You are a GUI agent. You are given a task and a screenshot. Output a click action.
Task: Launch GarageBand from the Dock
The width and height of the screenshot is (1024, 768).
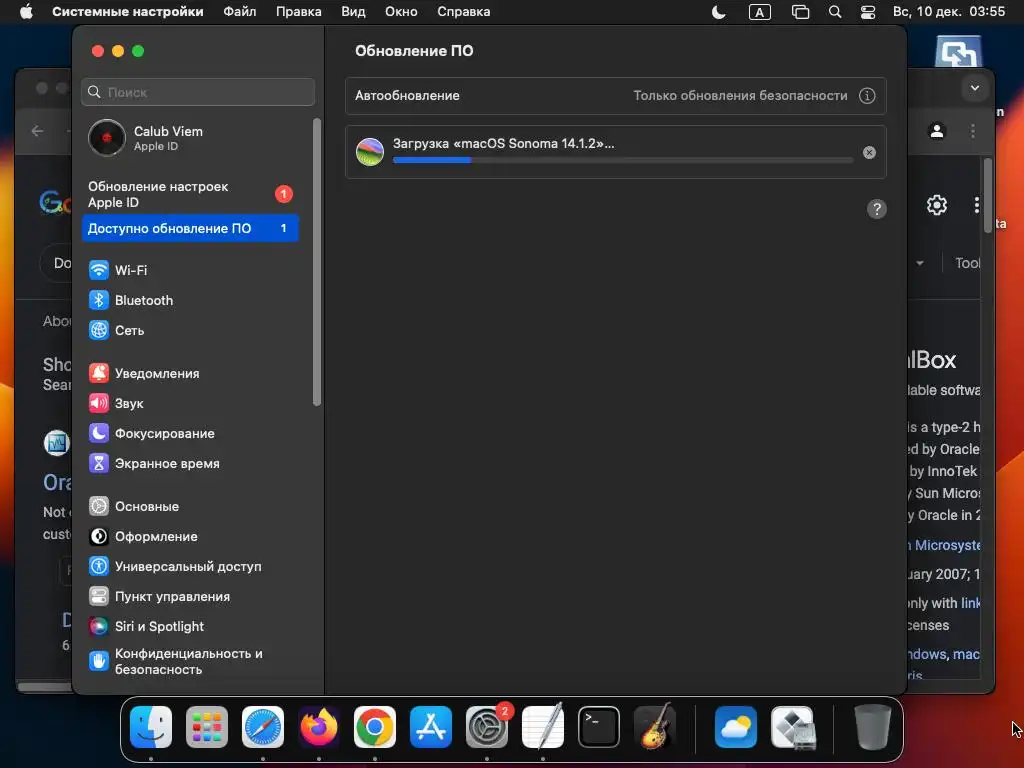coord(655,726)
